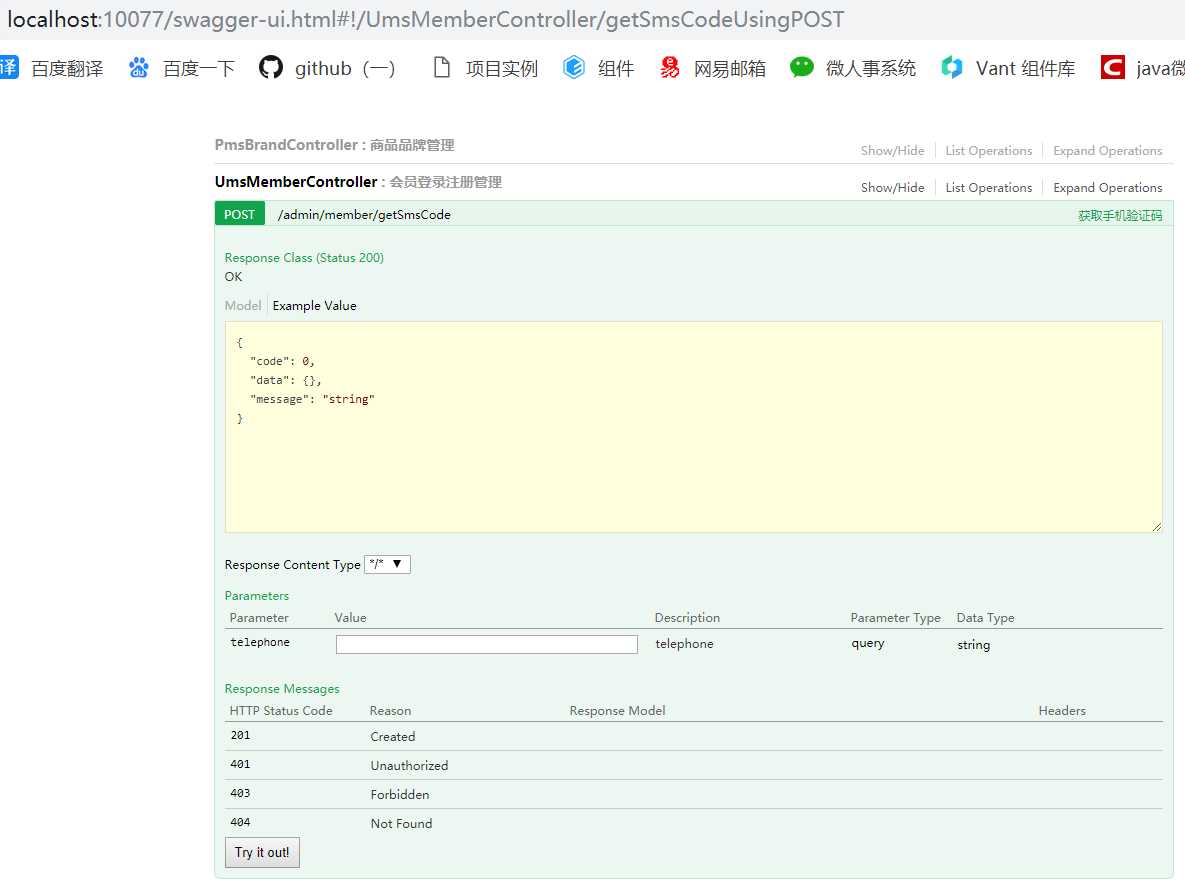The image size is (1185, 882).
Task: Click the string data type cell
Action: click(x=973, y=645)
